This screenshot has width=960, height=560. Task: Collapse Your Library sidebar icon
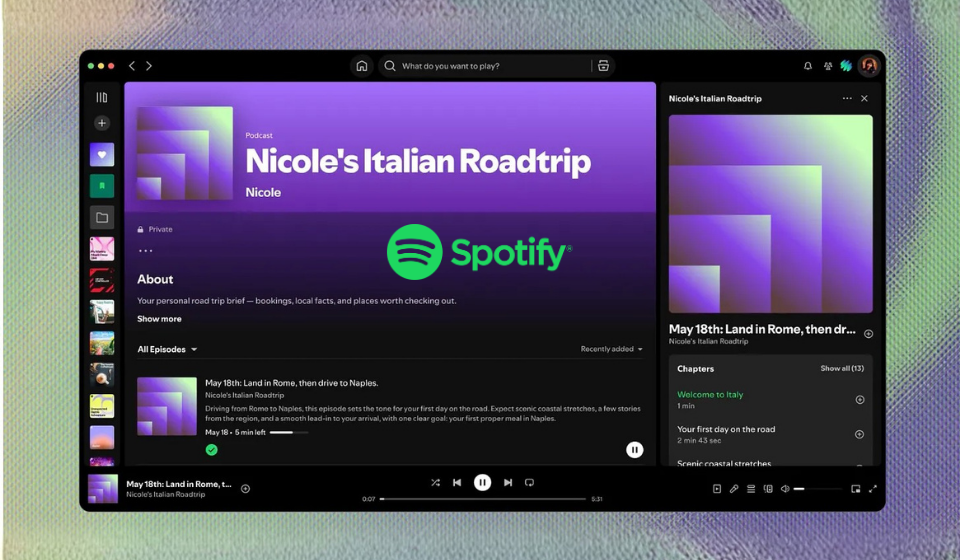102,97
